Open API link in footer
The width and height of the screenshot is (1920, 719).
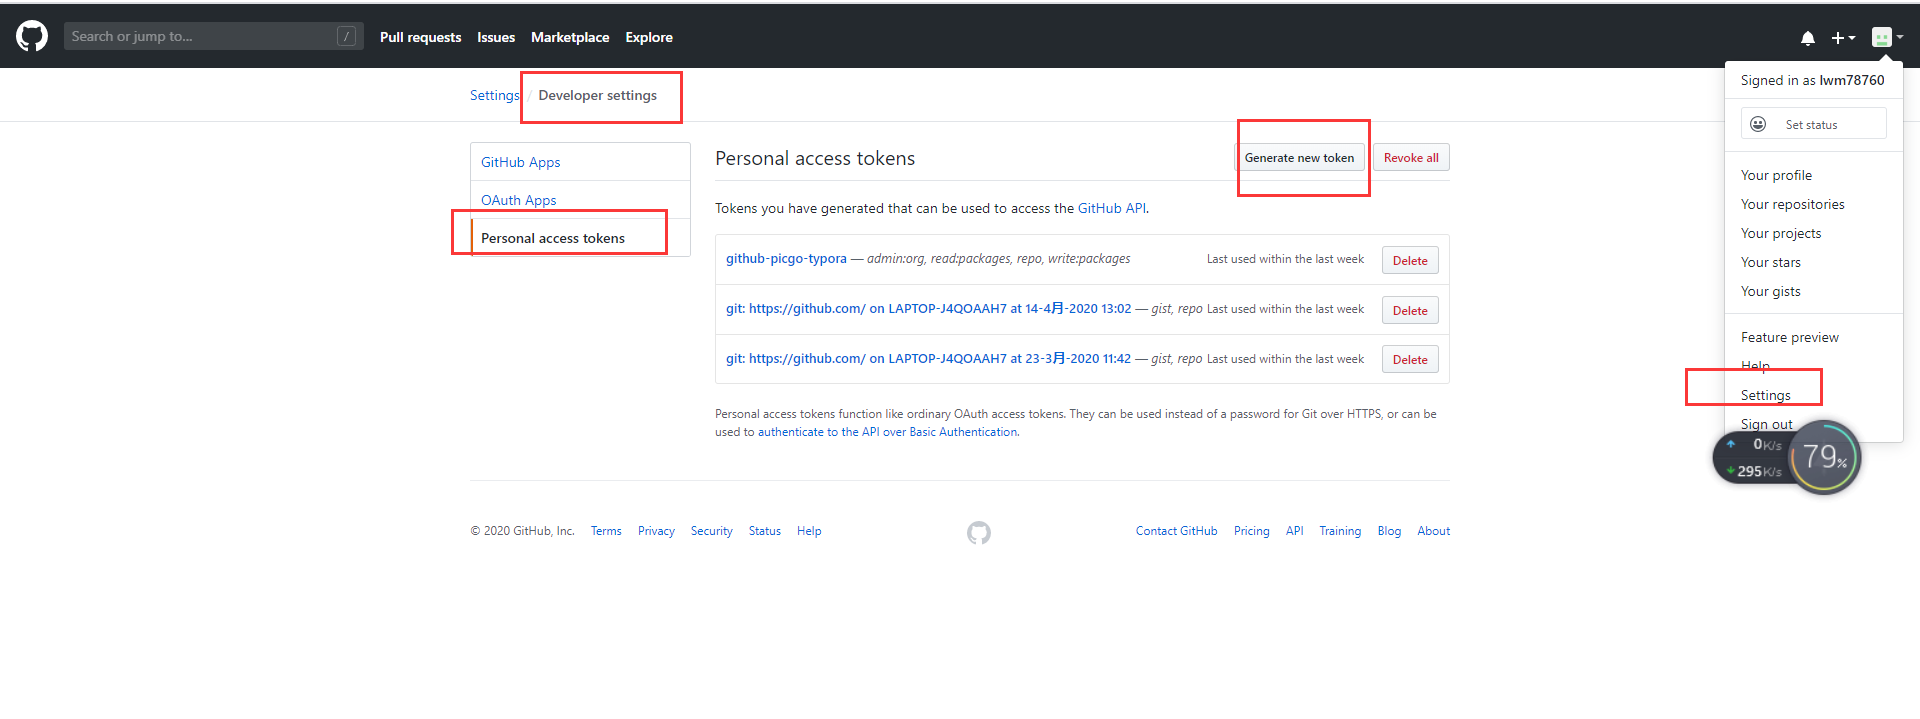pyautogui.click(x=1294, y=531)
